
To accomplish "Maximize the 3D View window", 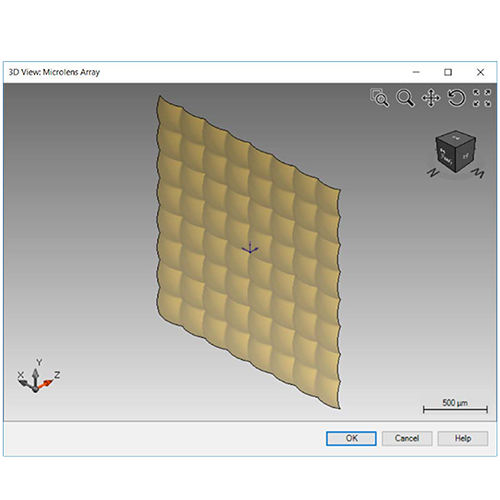I will [448, 72].
